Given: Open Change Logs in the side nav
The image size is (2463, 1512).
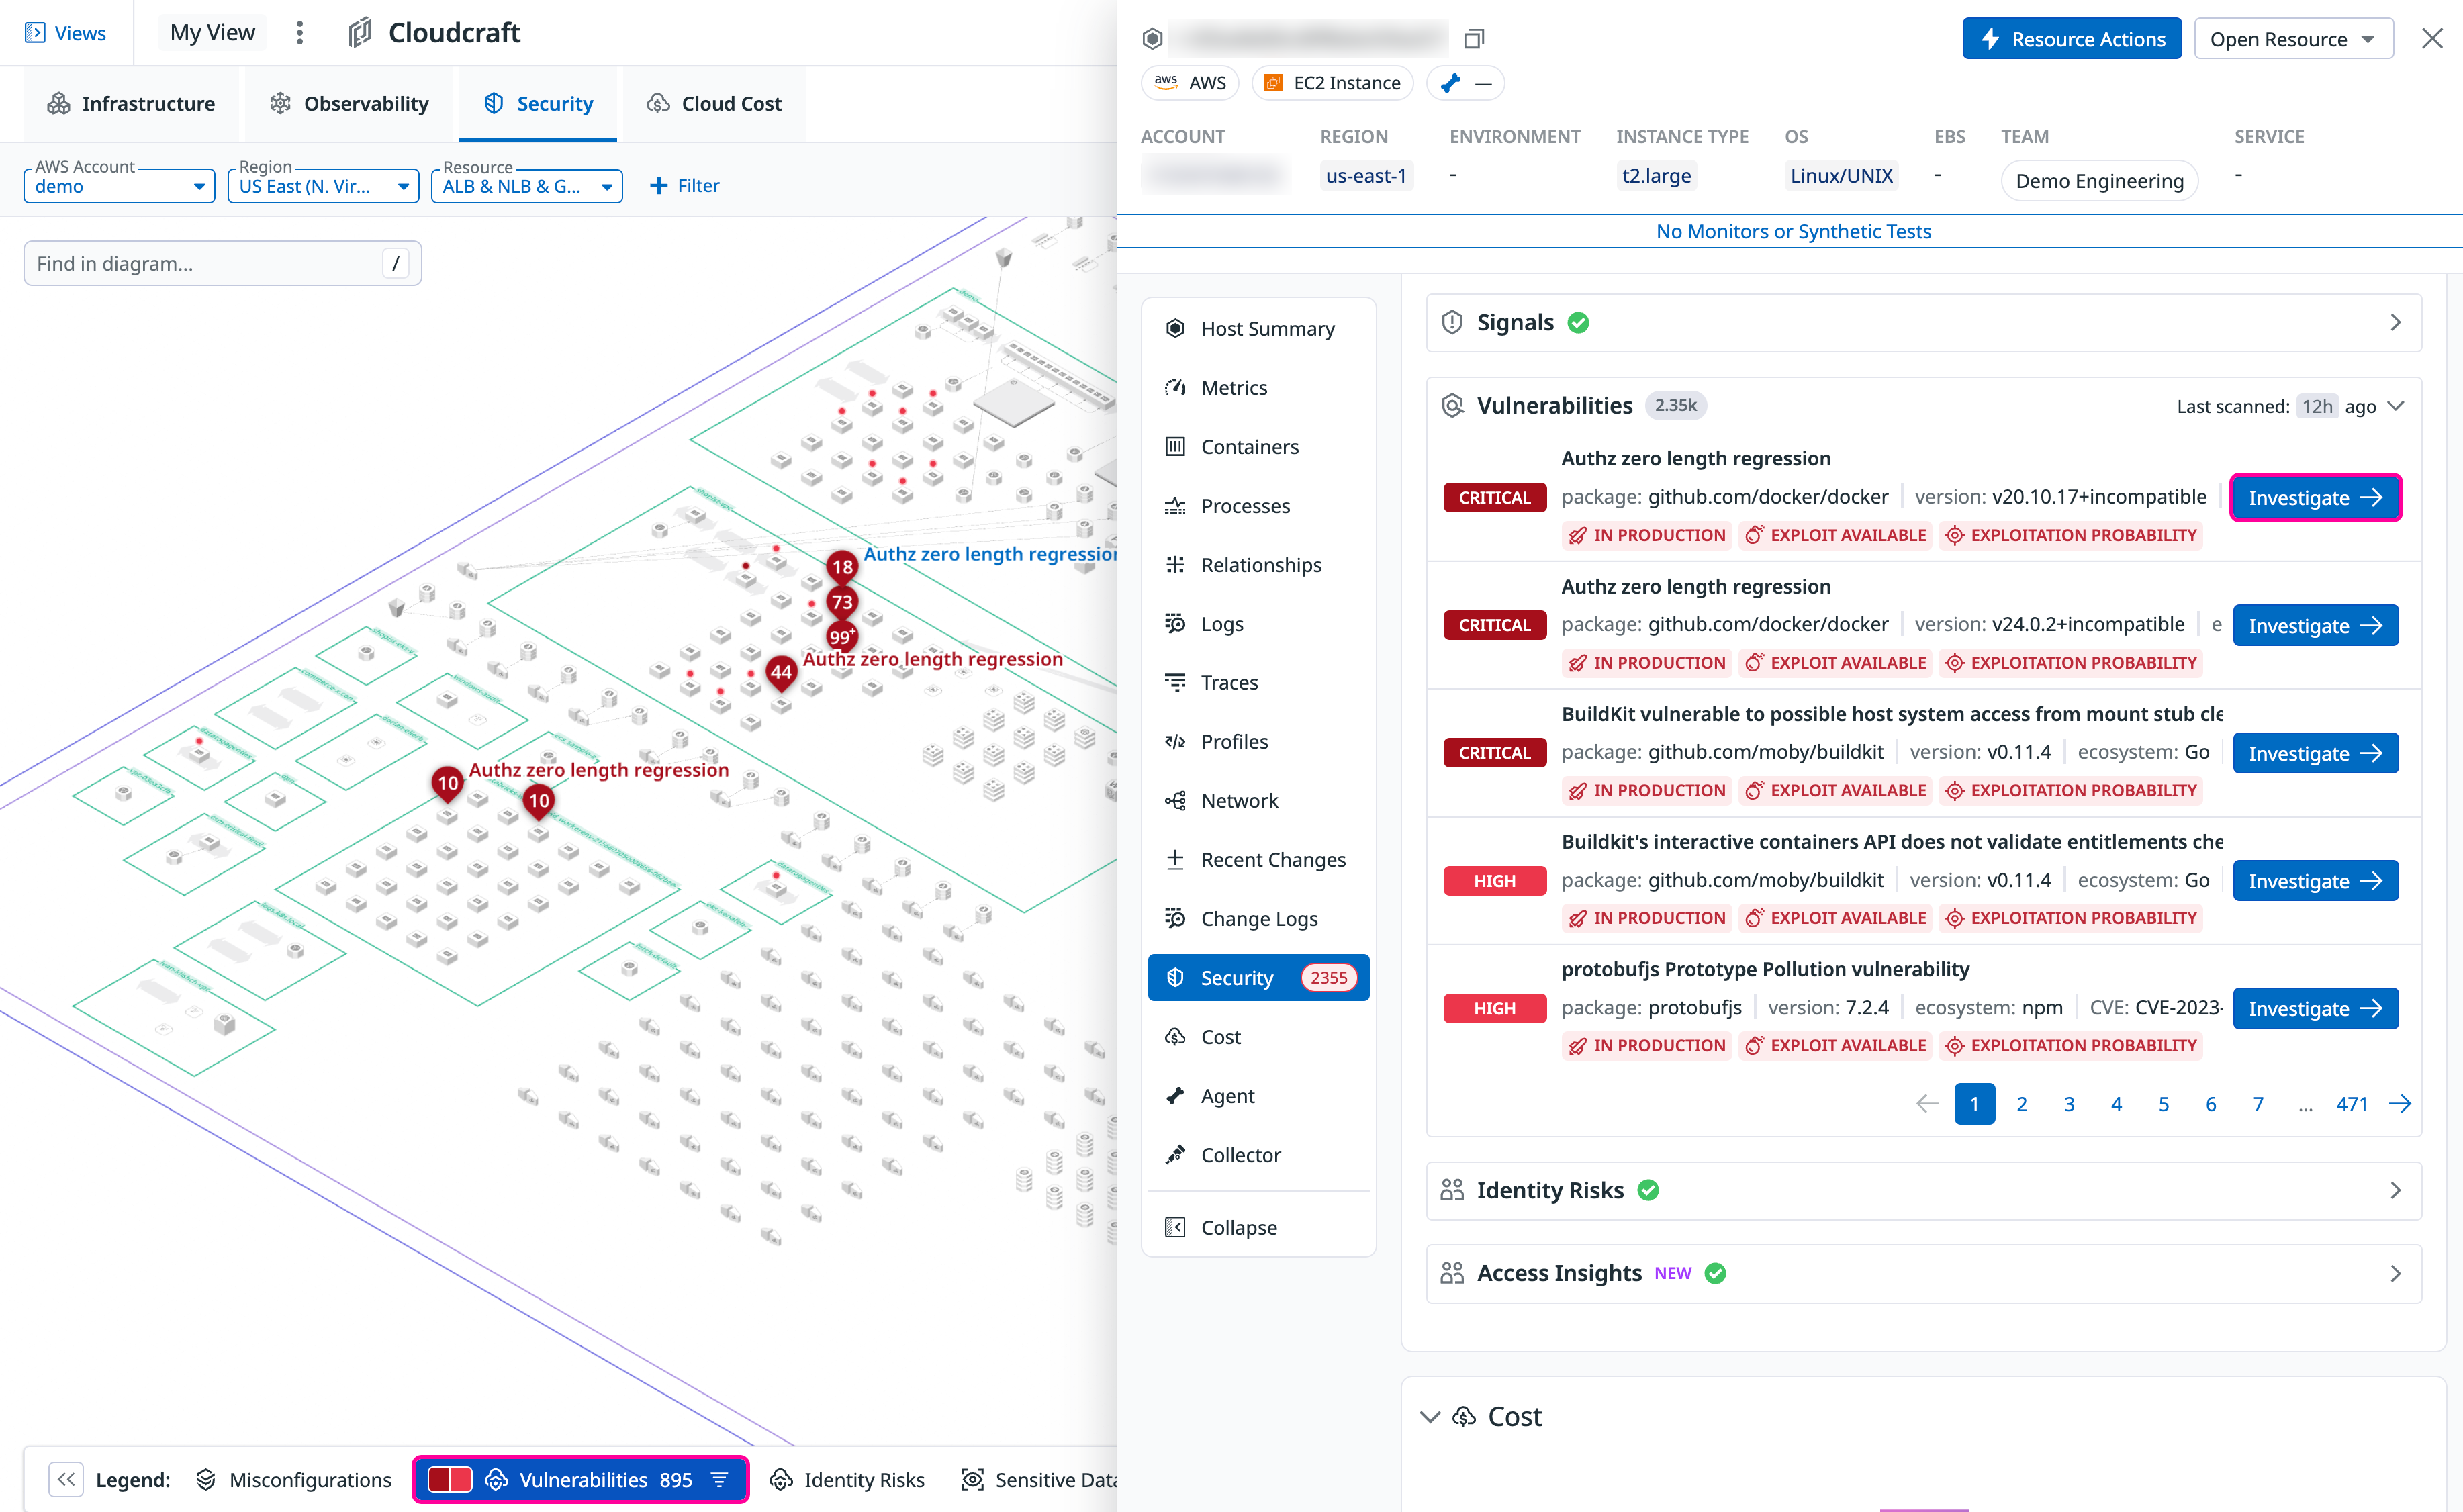Looking at the screenshot, I should click(x=1258, y=919).
